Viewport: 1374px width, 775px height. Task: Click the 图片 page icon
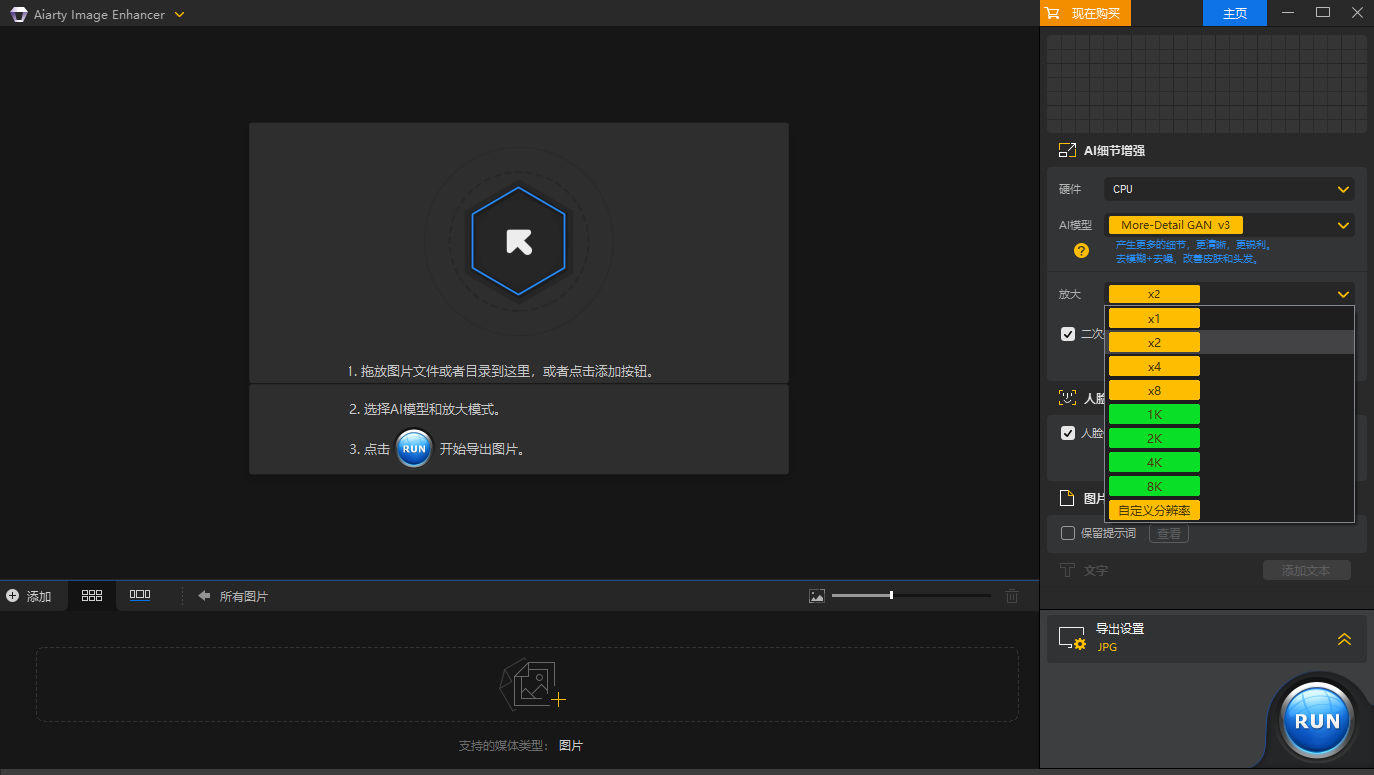(1067, 497)
